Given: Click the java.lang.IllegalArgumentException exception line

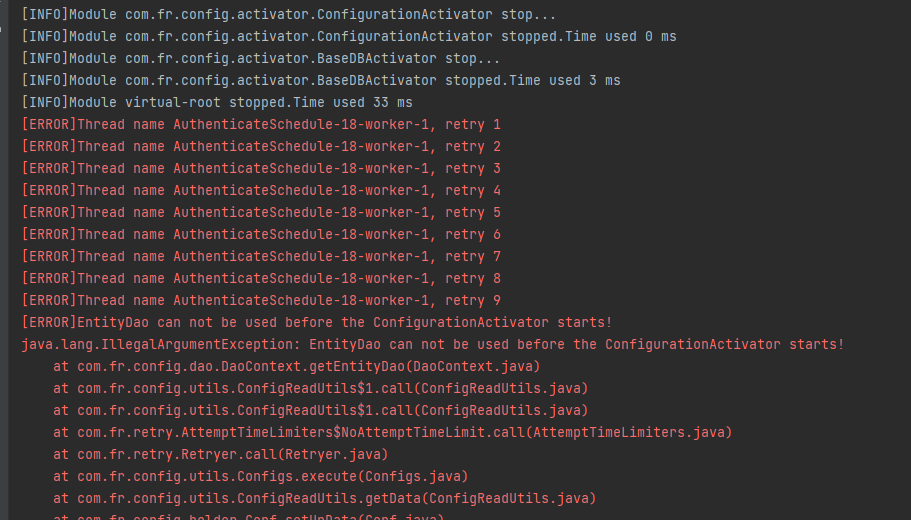Looking at the screenshot, I should click(x=432, y=345).
